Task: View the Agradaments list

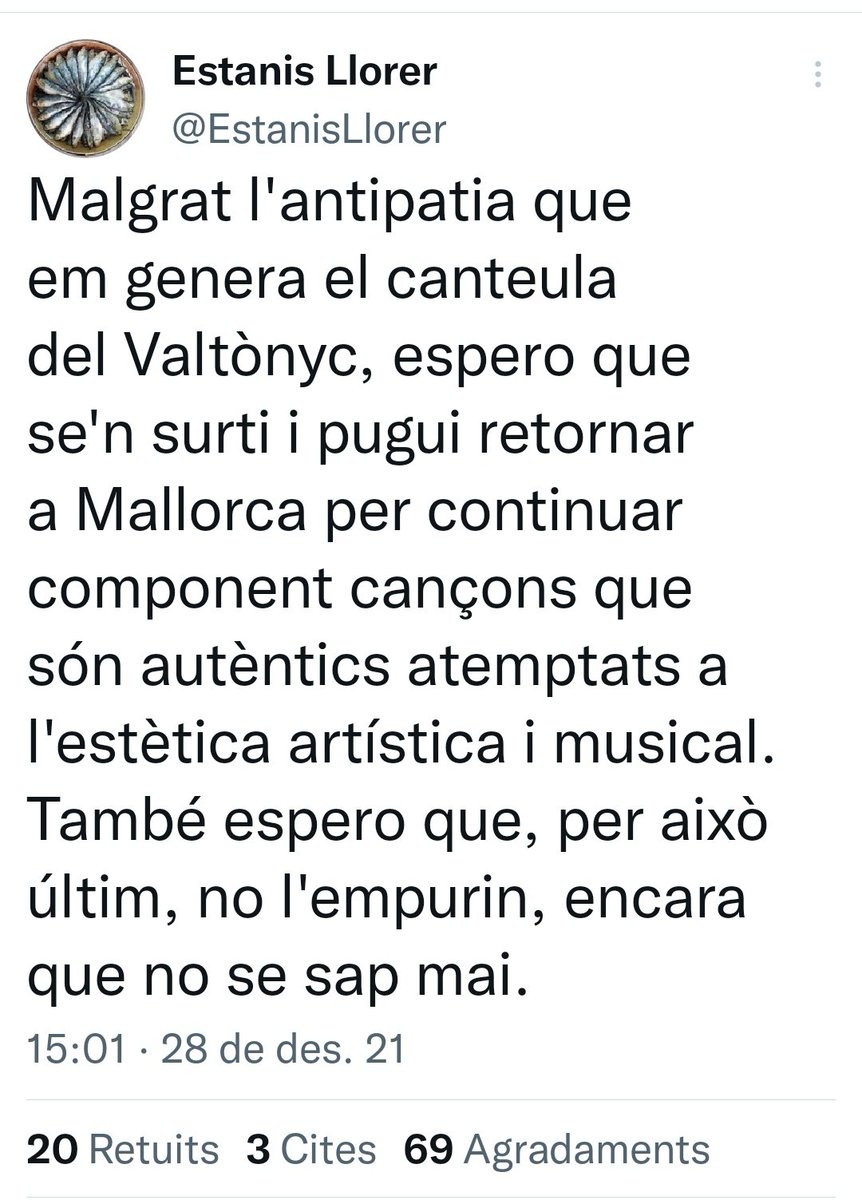Action: coord(587,1149)
